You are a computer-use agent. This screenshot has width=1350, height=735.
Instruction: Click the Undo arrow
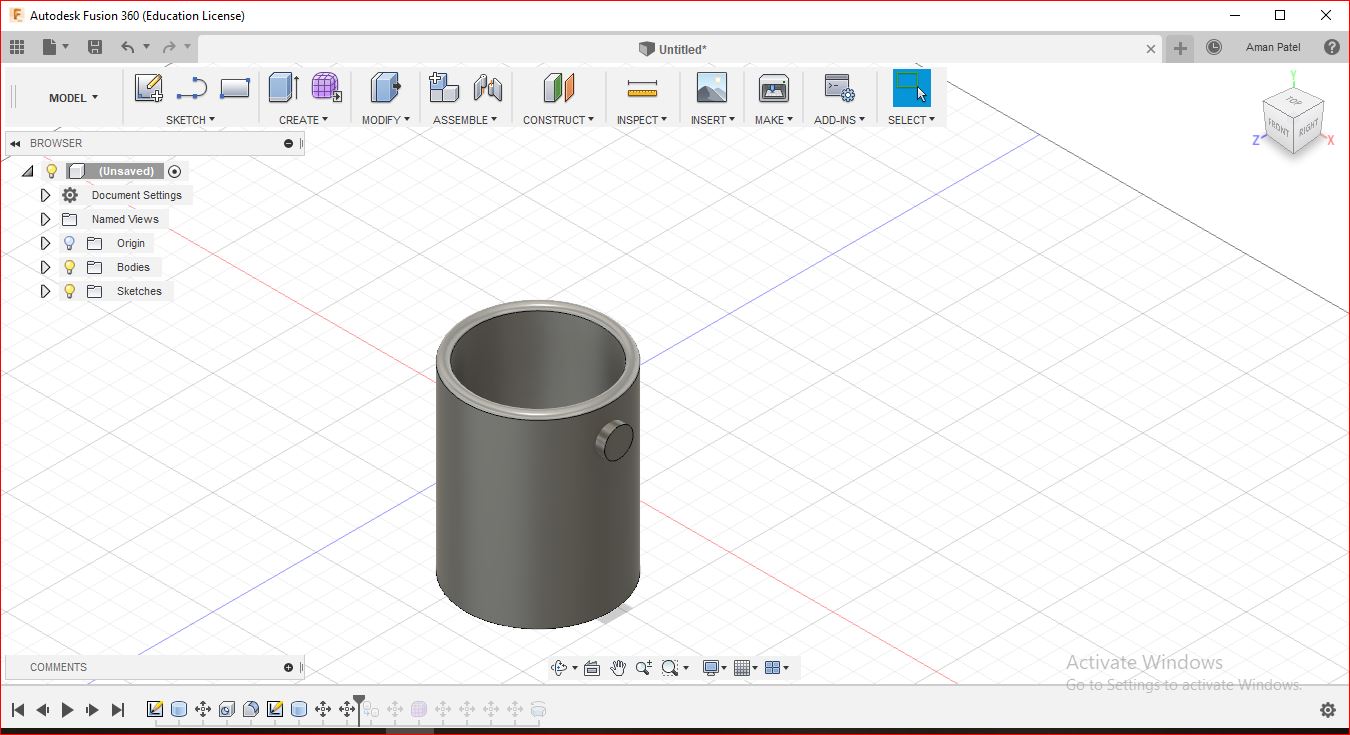127,47
